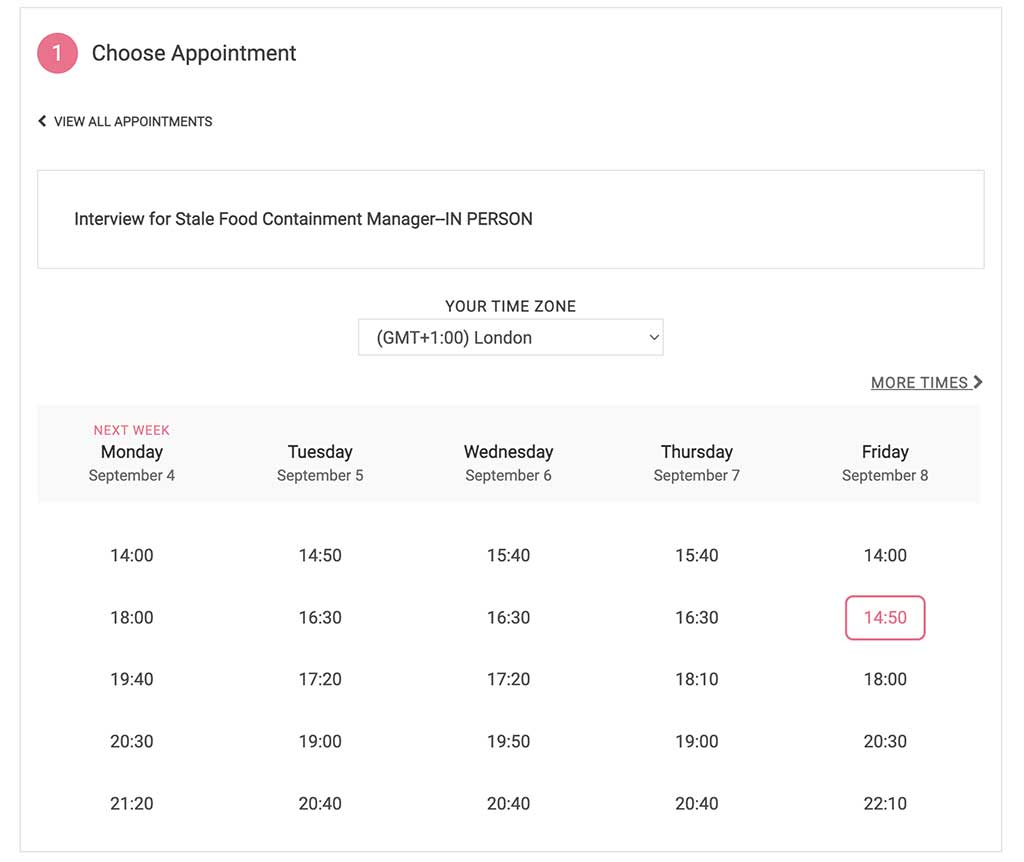This screenshot has width=1024, height=862.
Task: Choose Tuesday 14:50 appointment time
Action: [x=320, y=555]
